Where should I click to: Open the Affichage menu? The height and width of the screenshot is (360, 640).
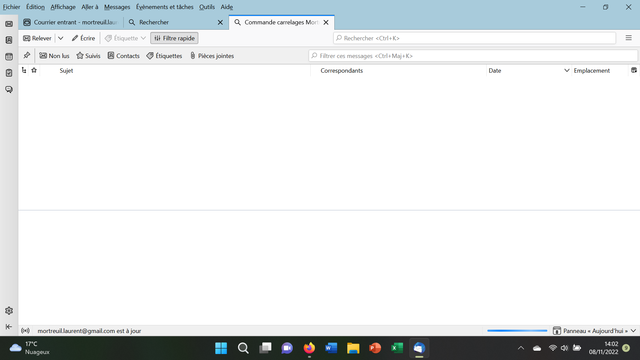pos(63,7)
